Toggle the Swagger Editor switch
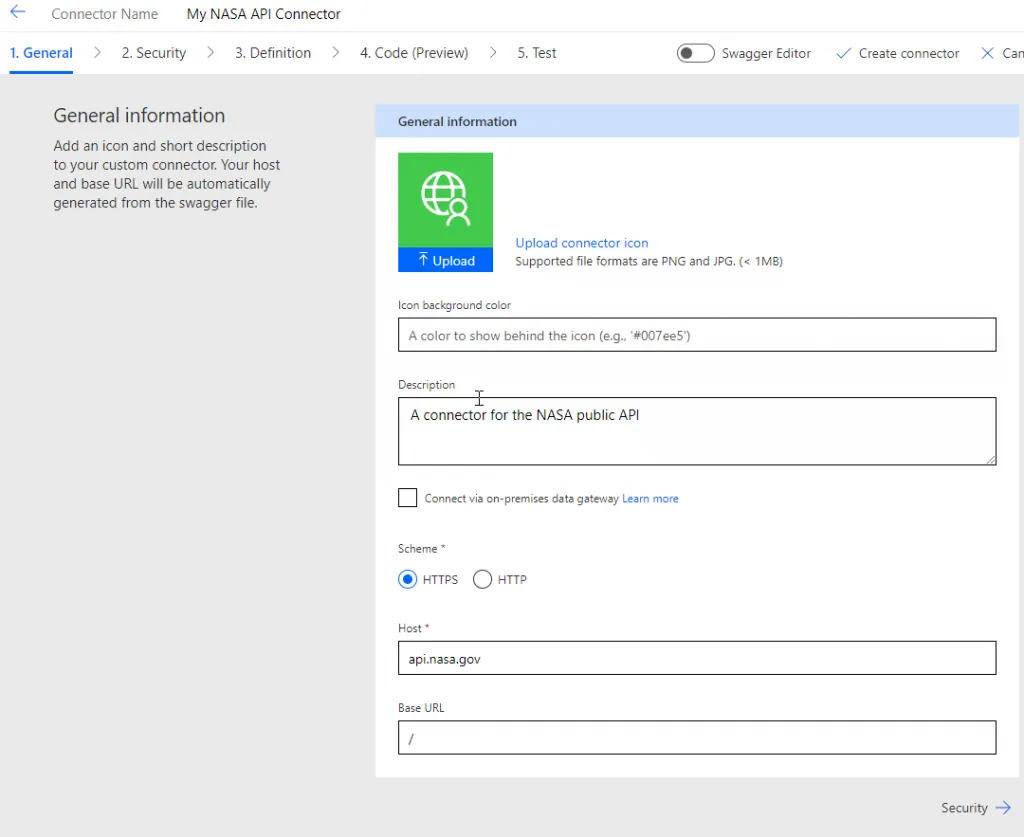This screenshot has height=837, width=1024. (x=695, y=53)
